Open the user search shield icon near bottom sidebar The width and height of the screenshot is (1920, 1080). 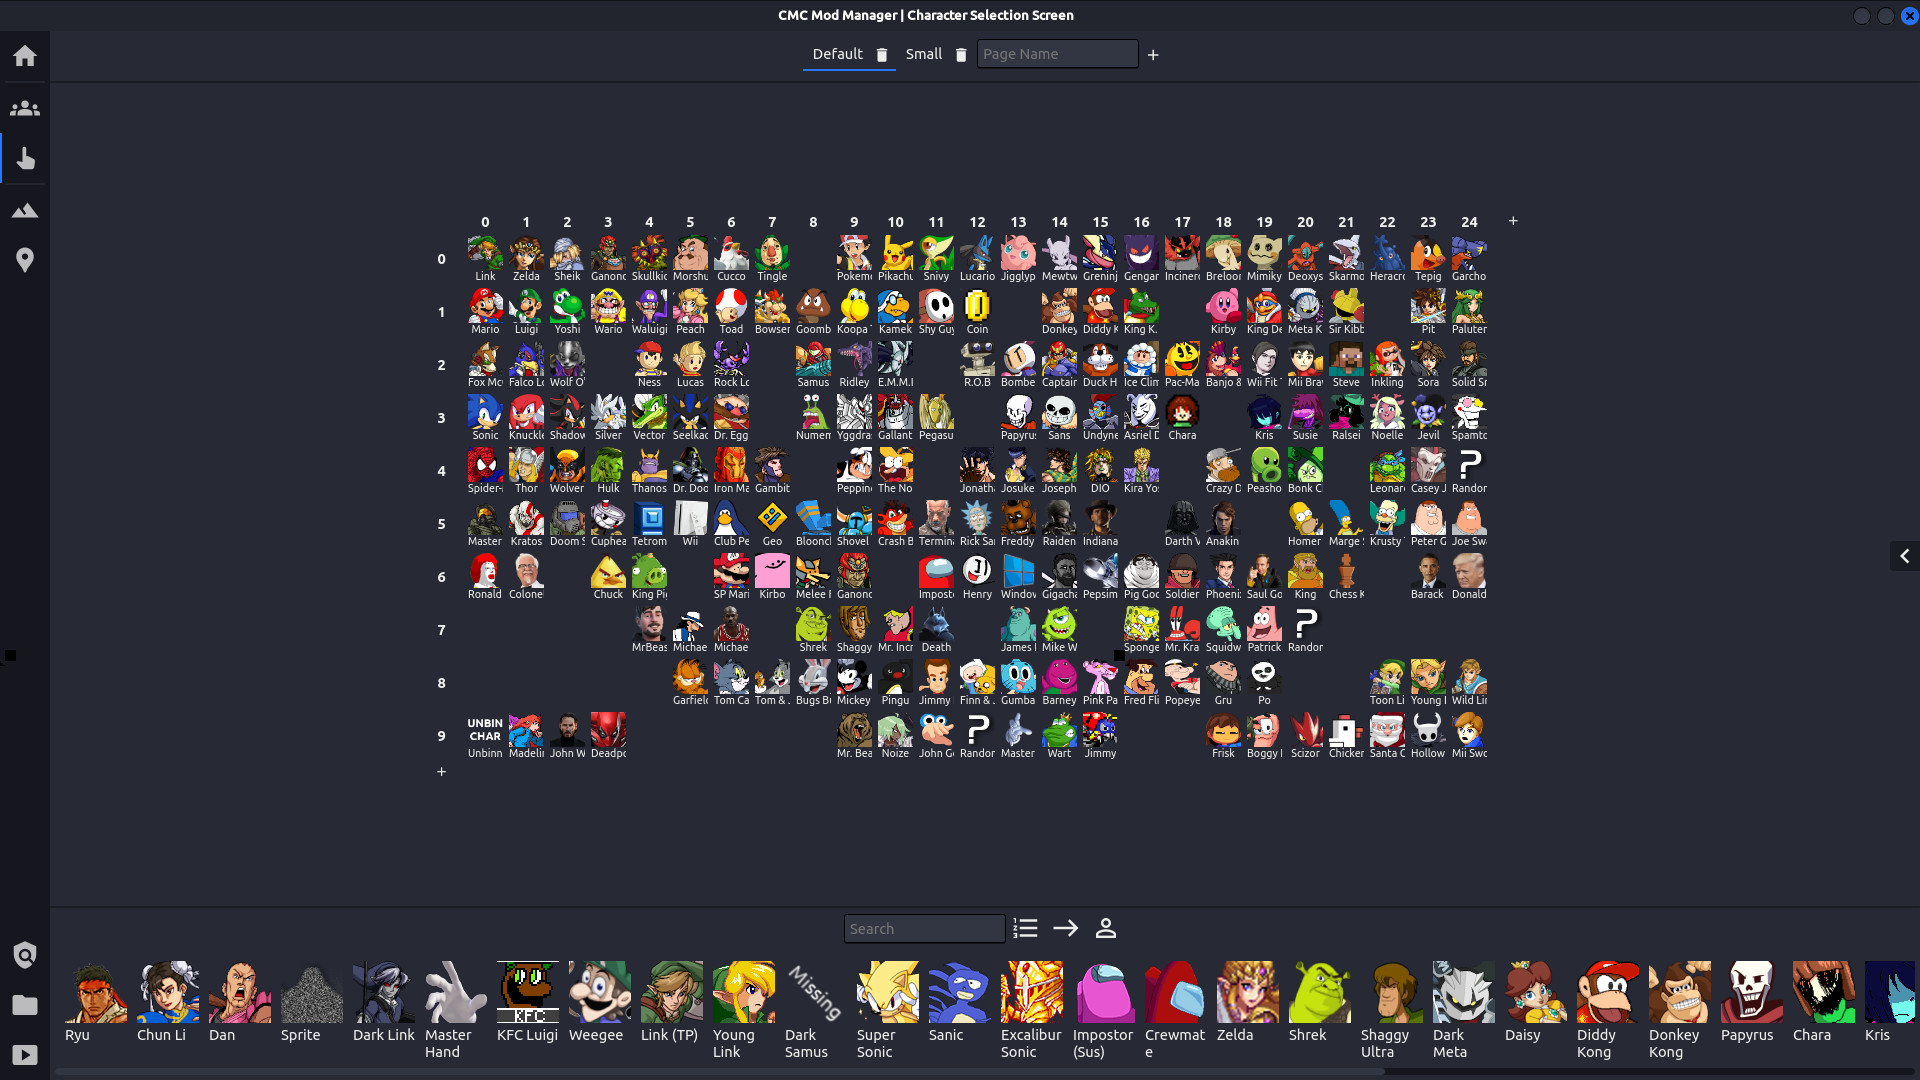point(24,955)
